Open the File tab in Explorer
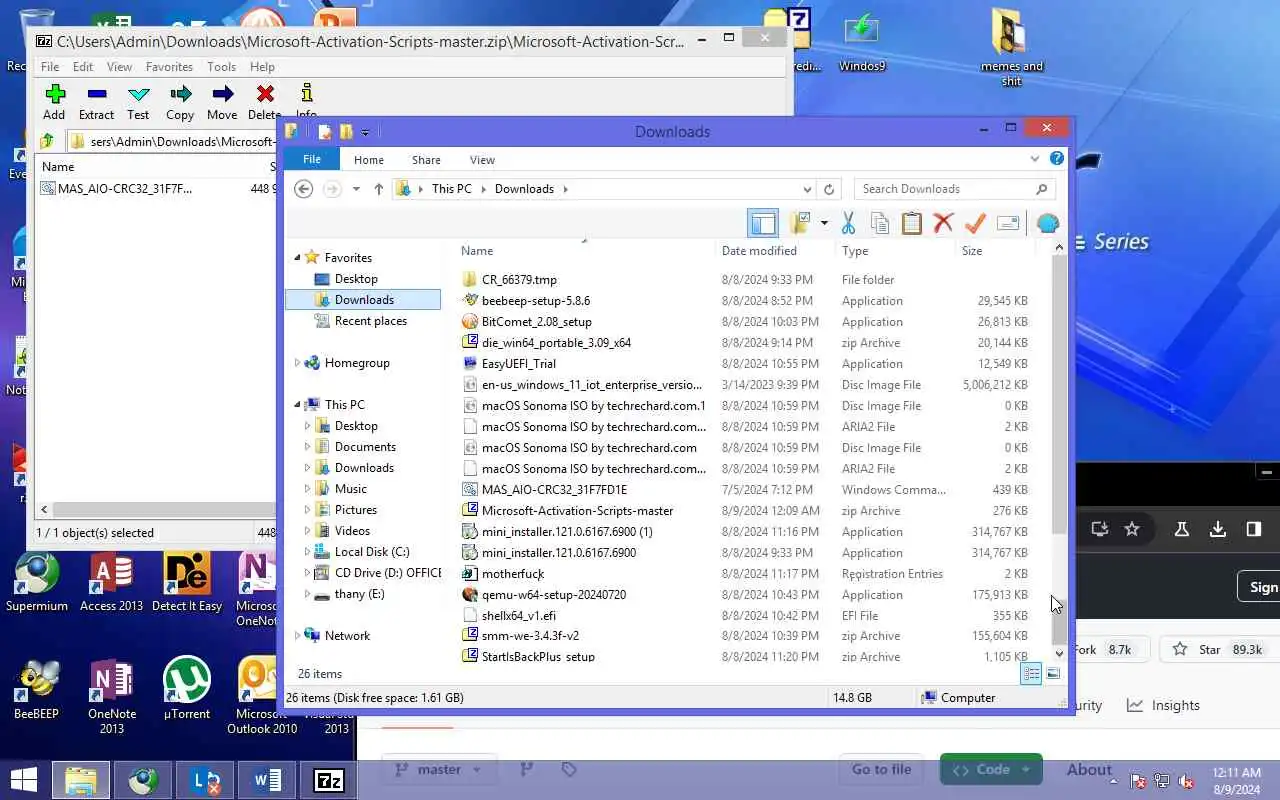The height and width of the screenshot is (800, 1280). pos(312,159)
